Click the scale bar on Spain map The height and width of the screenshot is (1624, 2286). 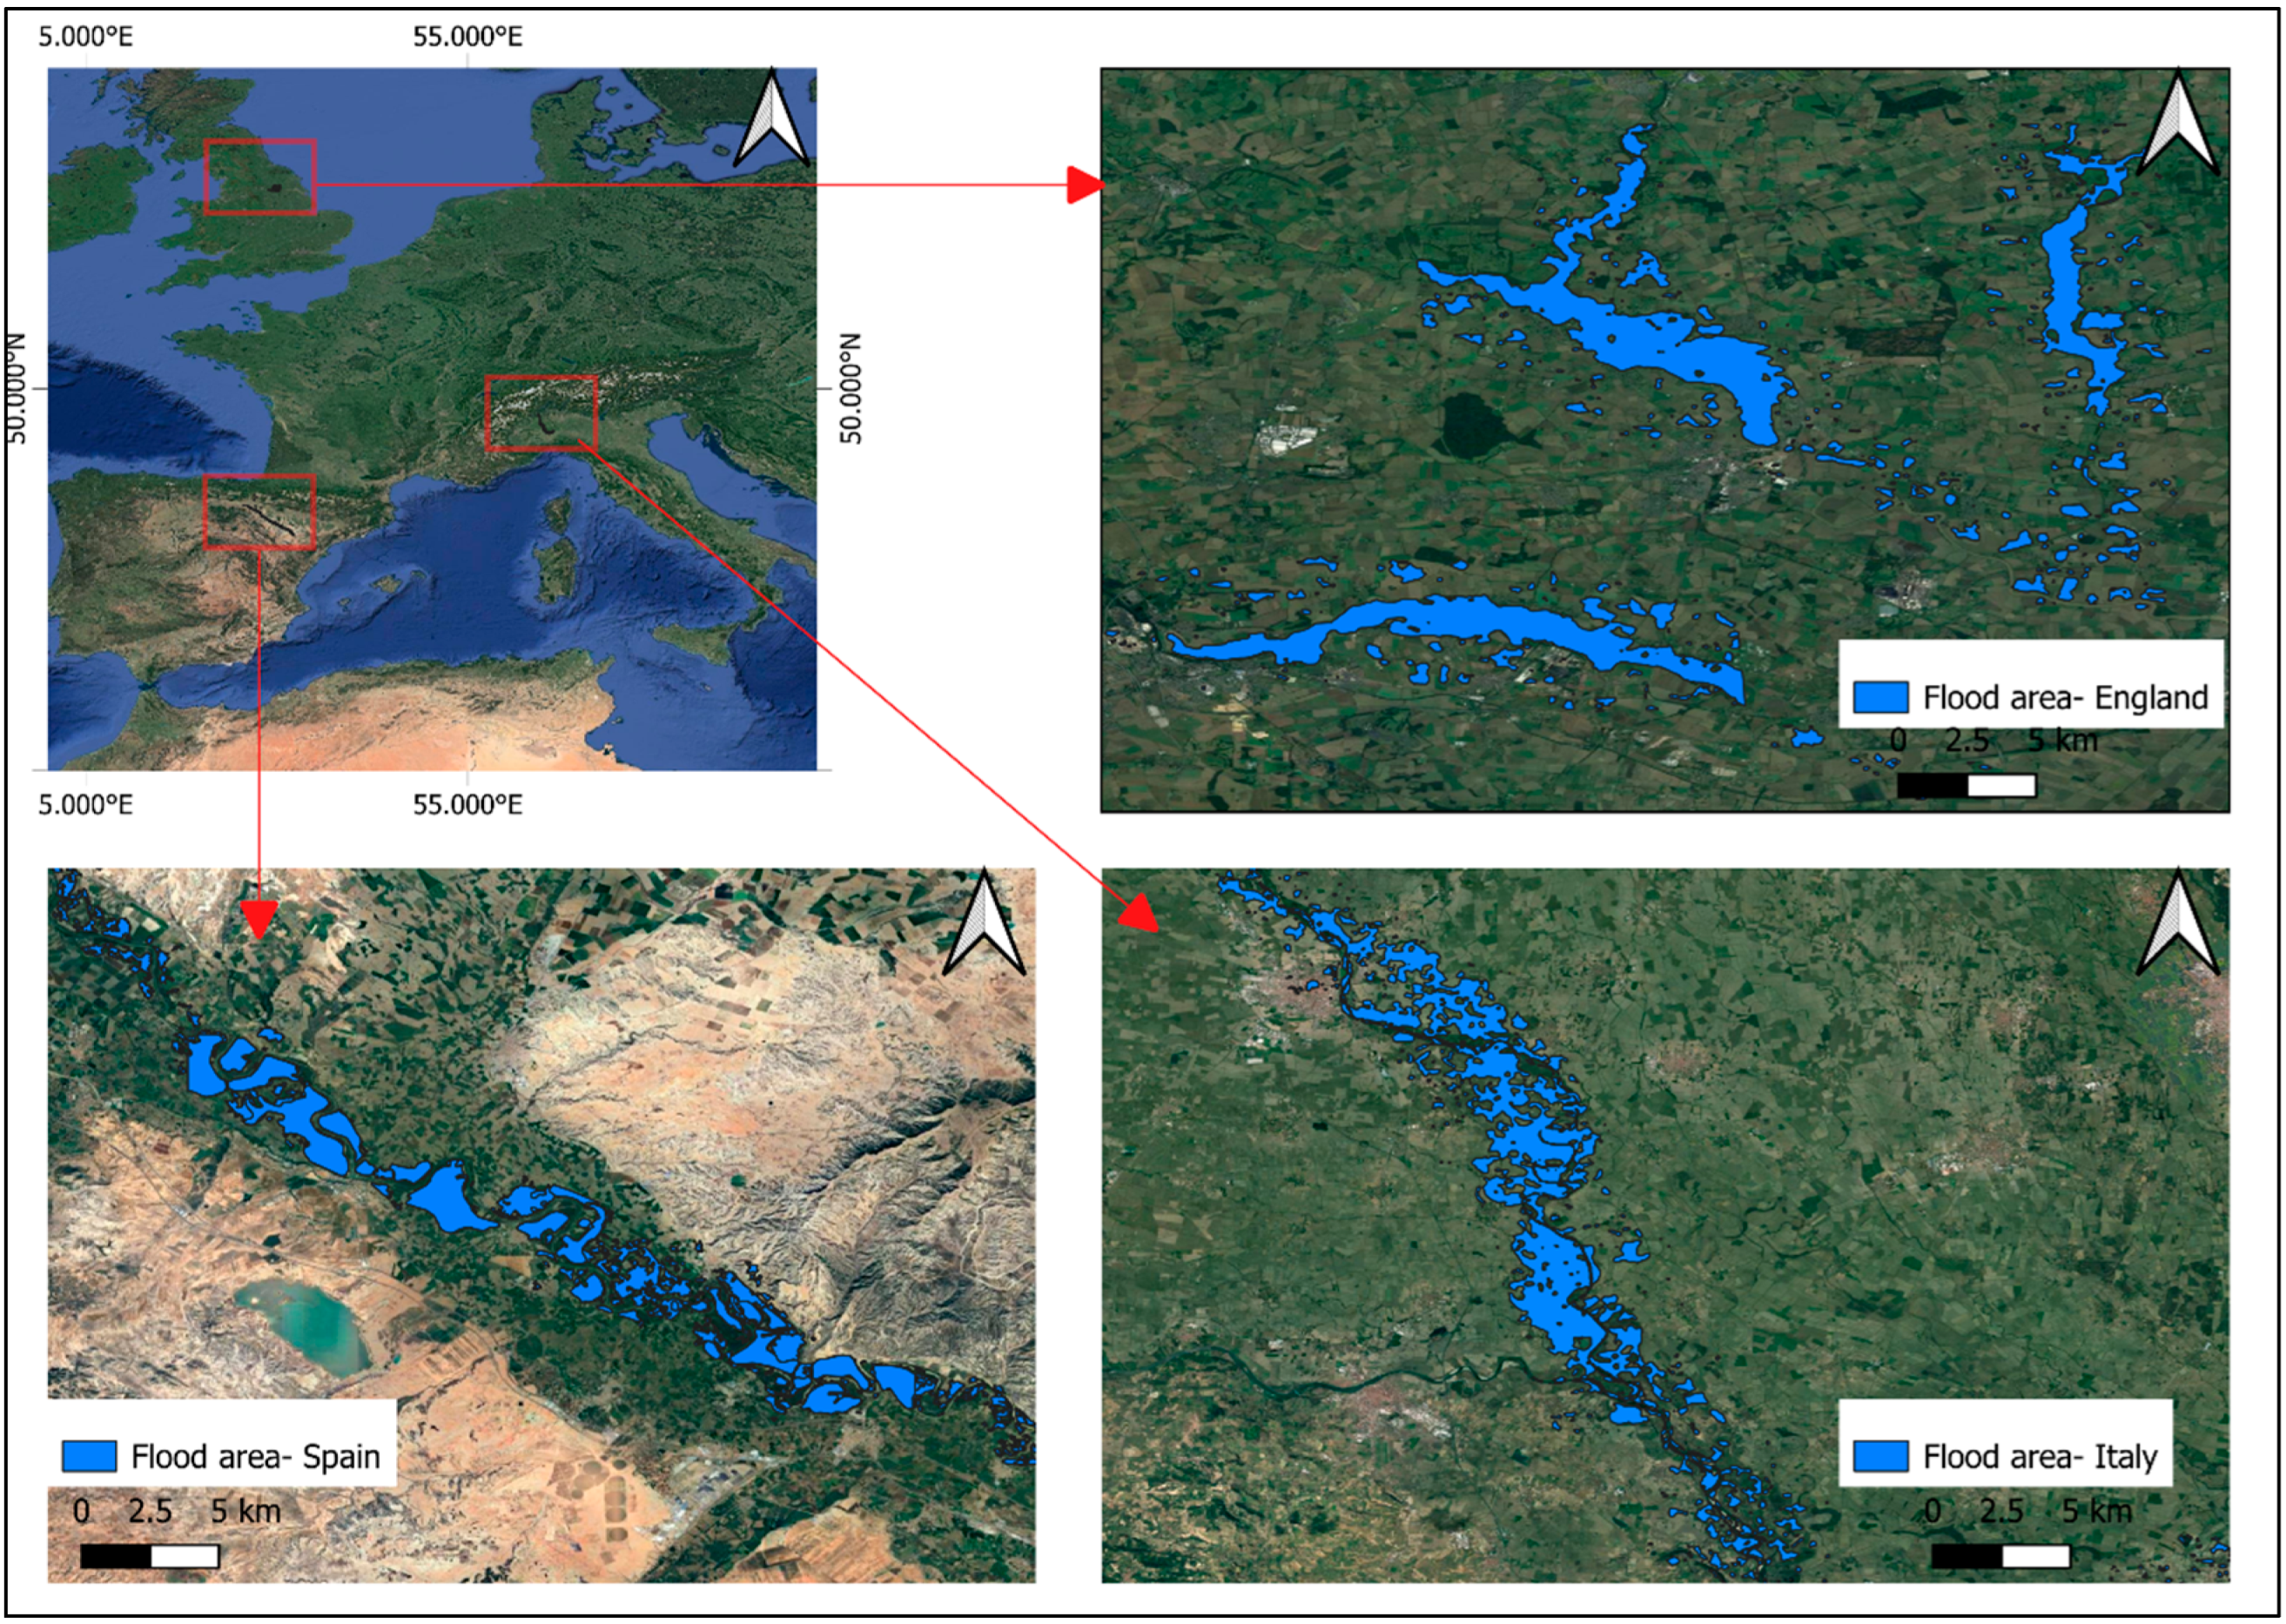pos(150,1556)
